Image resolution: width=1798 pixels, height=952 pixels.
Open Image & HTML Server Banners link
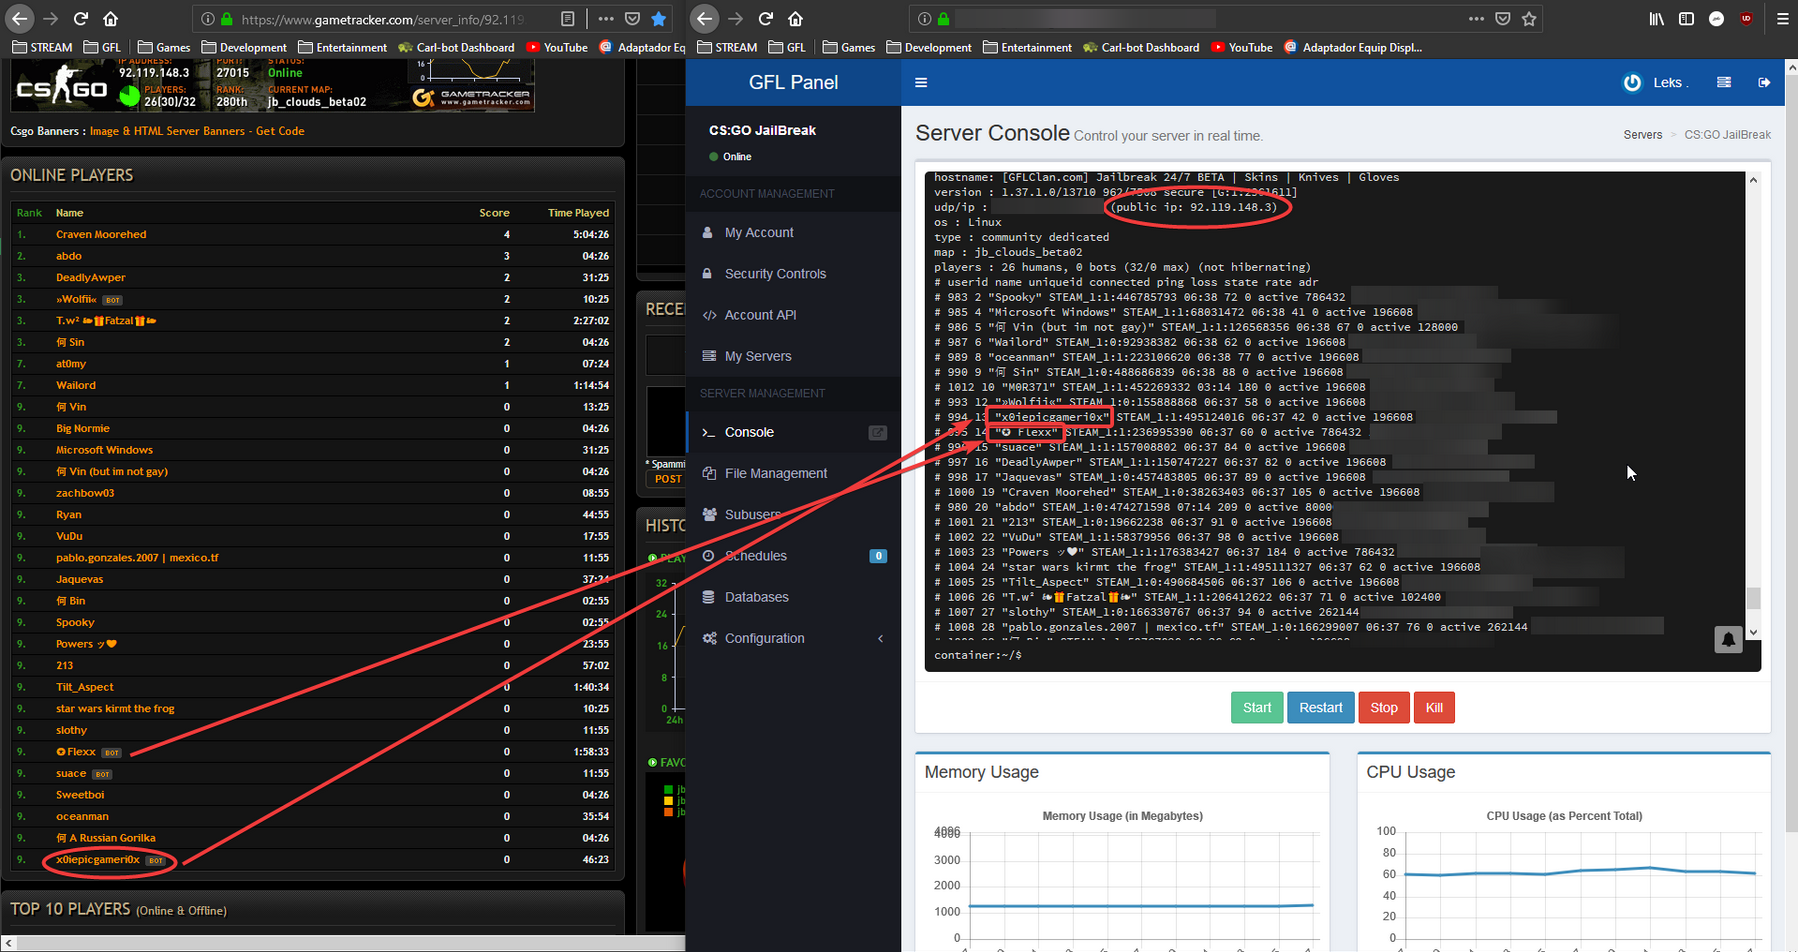(196, 131)
